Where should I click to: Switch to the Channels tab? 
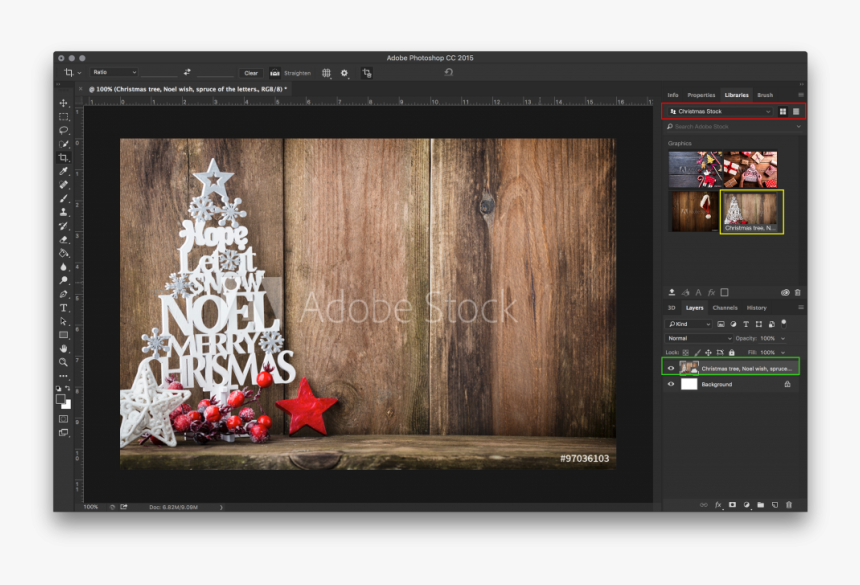pos(725,308)
